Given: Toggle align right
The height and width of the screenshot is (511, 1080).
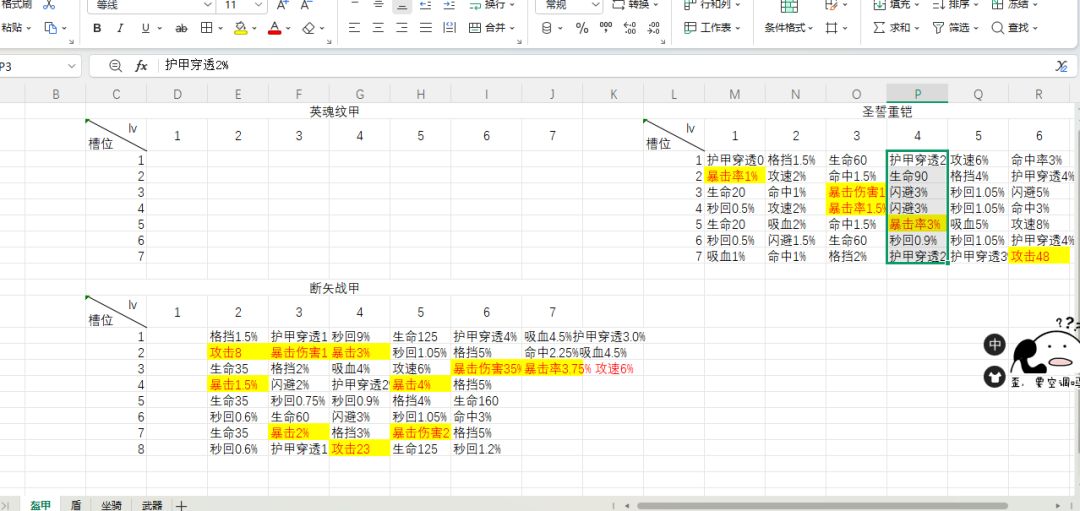Looking at the screenshot, I should [x=402, y=28].
